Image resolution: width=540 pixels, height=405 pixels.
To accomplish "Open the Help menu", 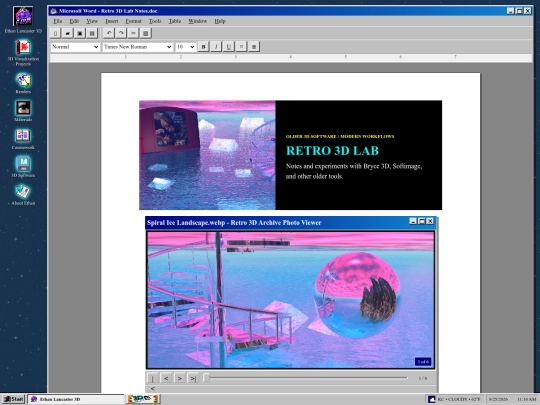I will click(220, 21).
